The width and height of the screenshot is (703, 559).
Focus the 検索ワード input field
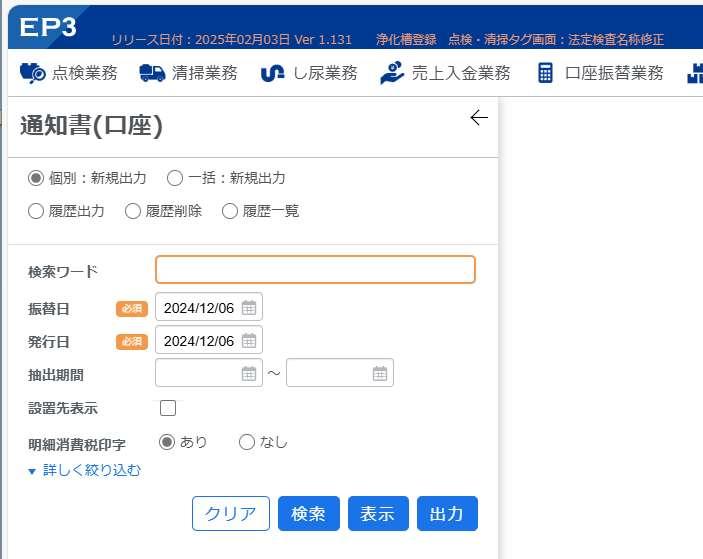[315, 269]
